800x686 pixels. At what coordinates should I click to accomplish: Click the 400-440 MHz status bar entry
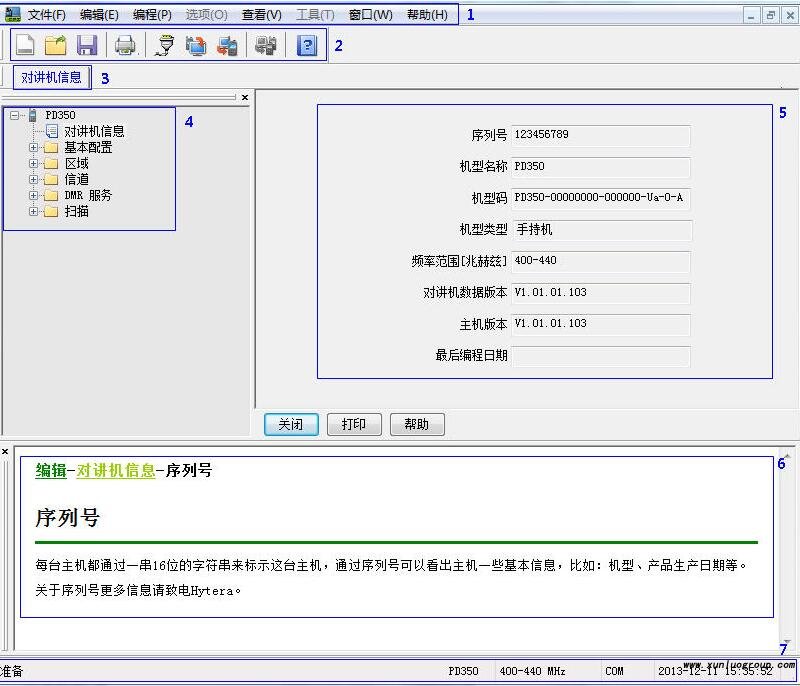click(532, 671)
